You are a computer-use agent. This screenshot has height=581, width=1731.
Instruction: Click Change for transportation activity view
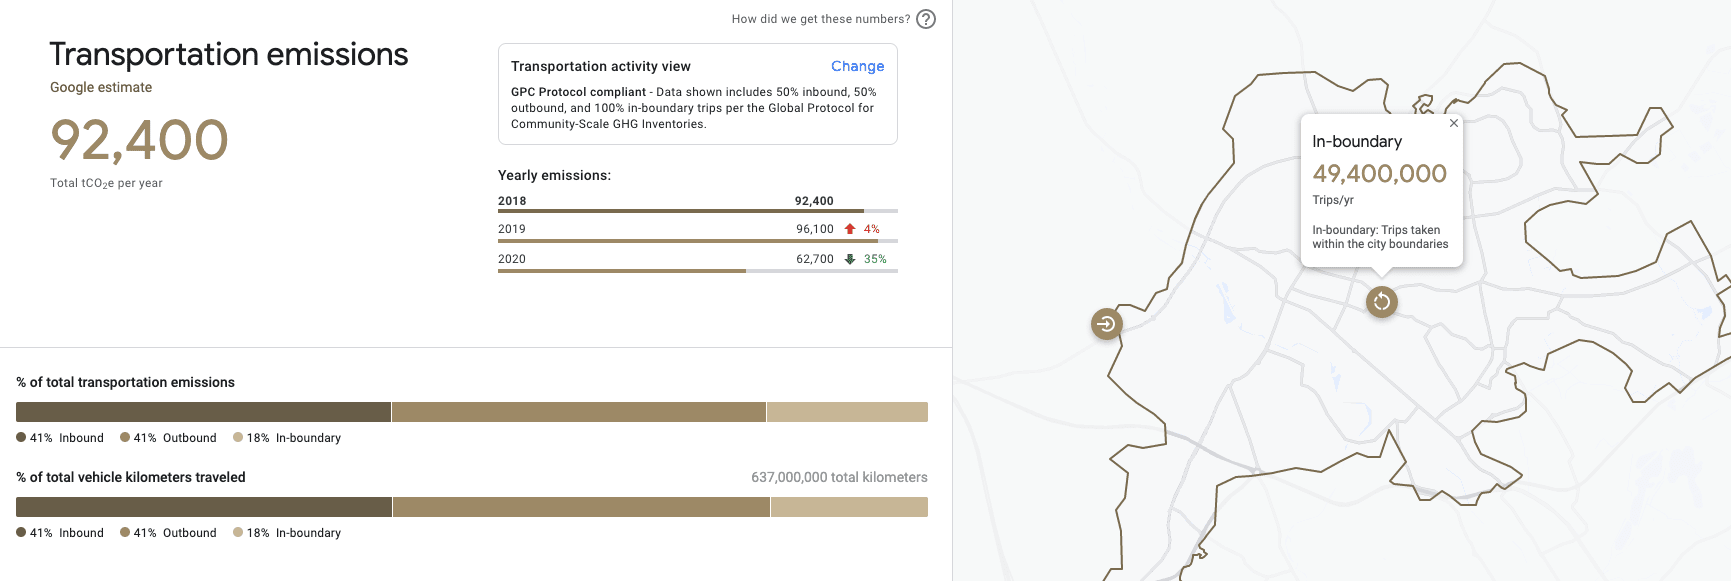857,66
